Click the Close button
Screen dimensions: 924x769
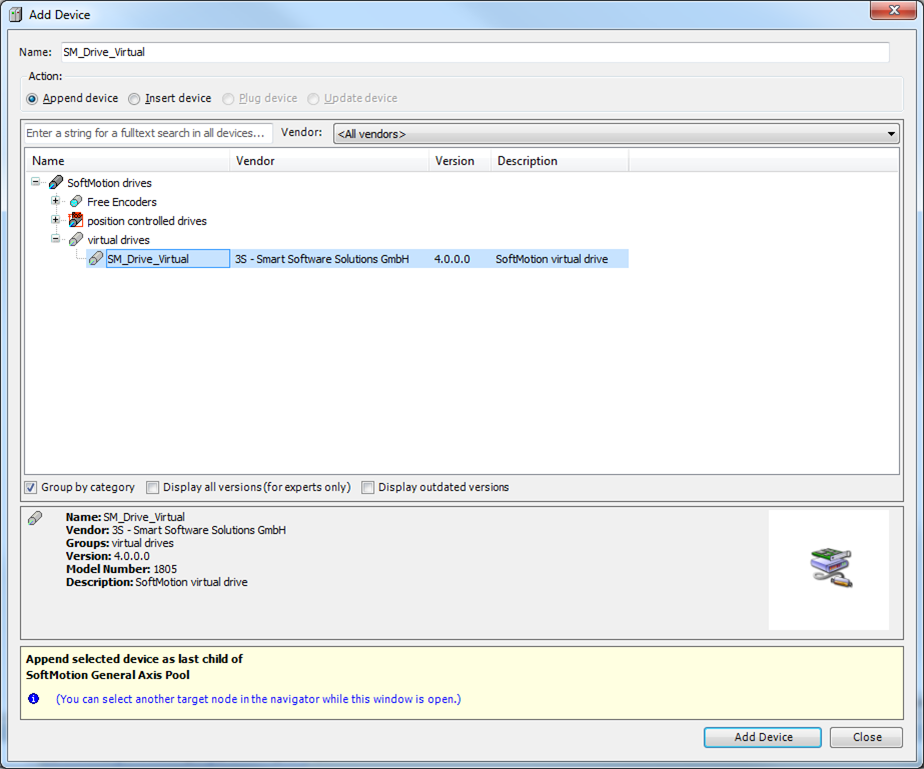coord(866,737)
